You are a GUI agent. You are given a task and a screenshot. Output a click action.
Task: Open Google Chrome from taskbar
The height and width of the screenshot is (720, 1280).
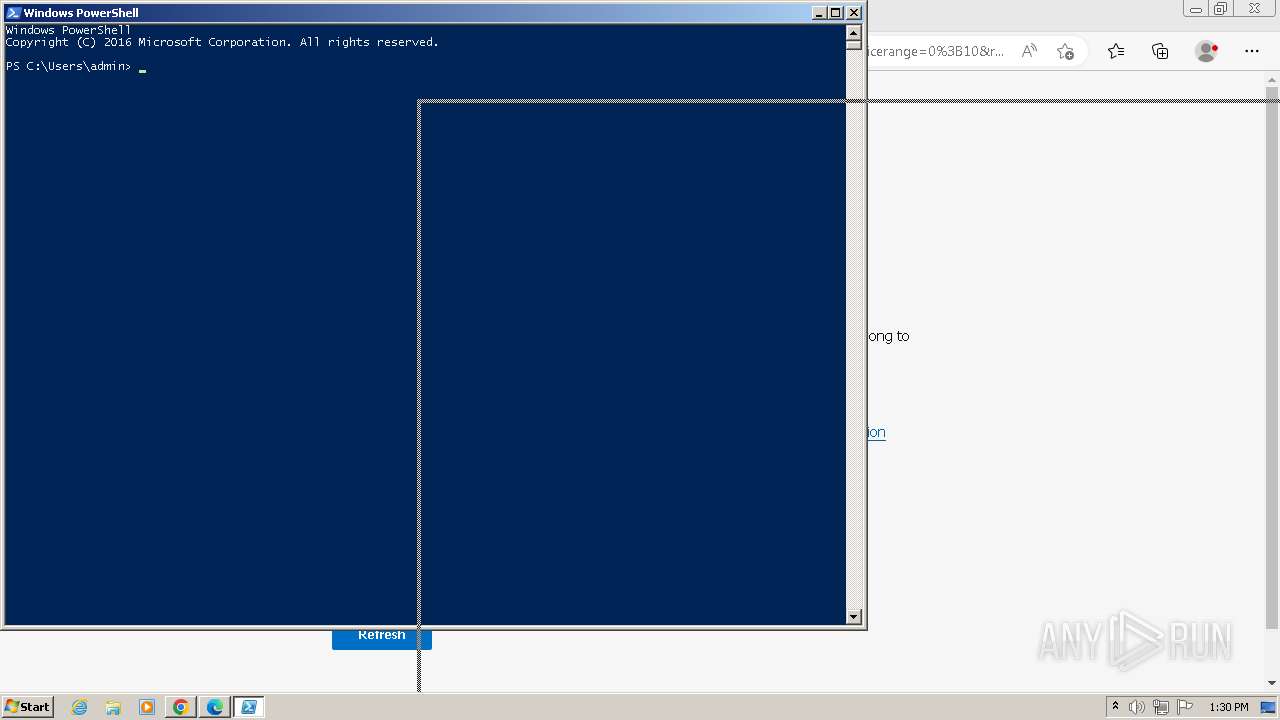(181, 707)
